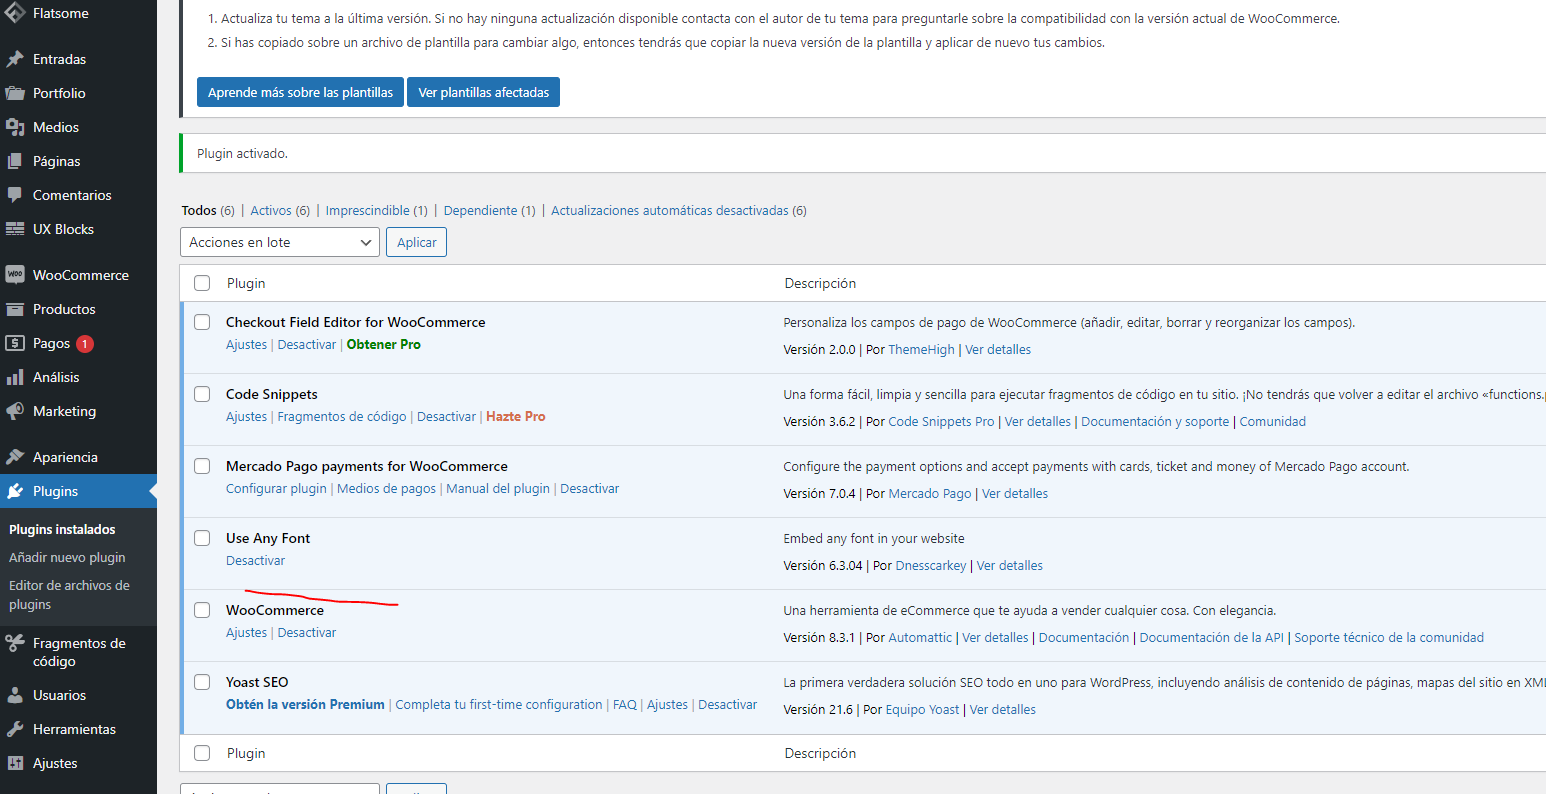Screen dimensions: 1546x794
Task: Click the Portfolio folder icon
Action: 15,93
